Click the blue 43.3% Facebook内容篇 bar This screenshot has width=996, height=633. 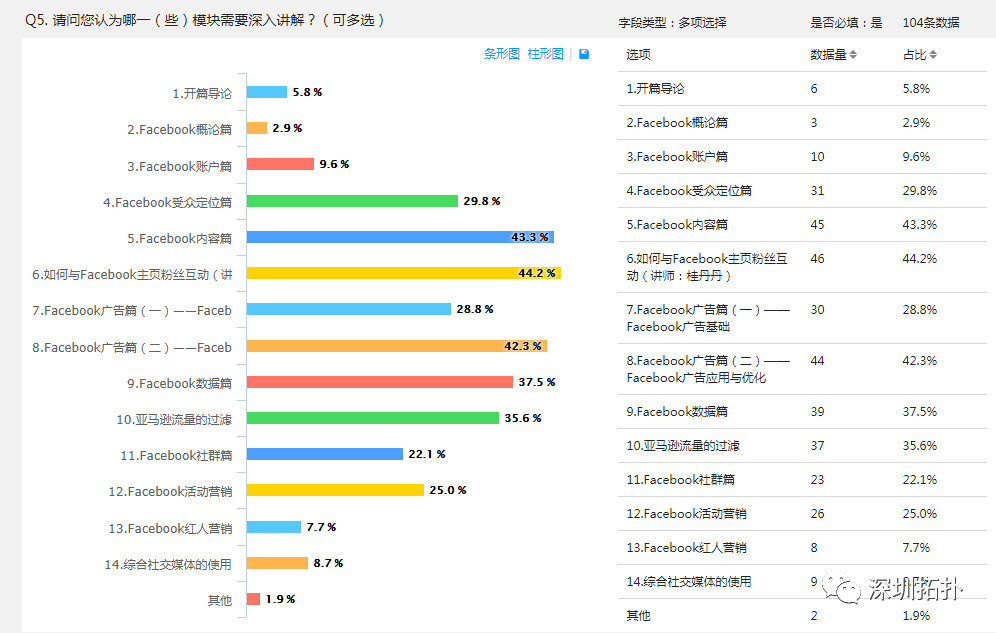click(399, 237)
